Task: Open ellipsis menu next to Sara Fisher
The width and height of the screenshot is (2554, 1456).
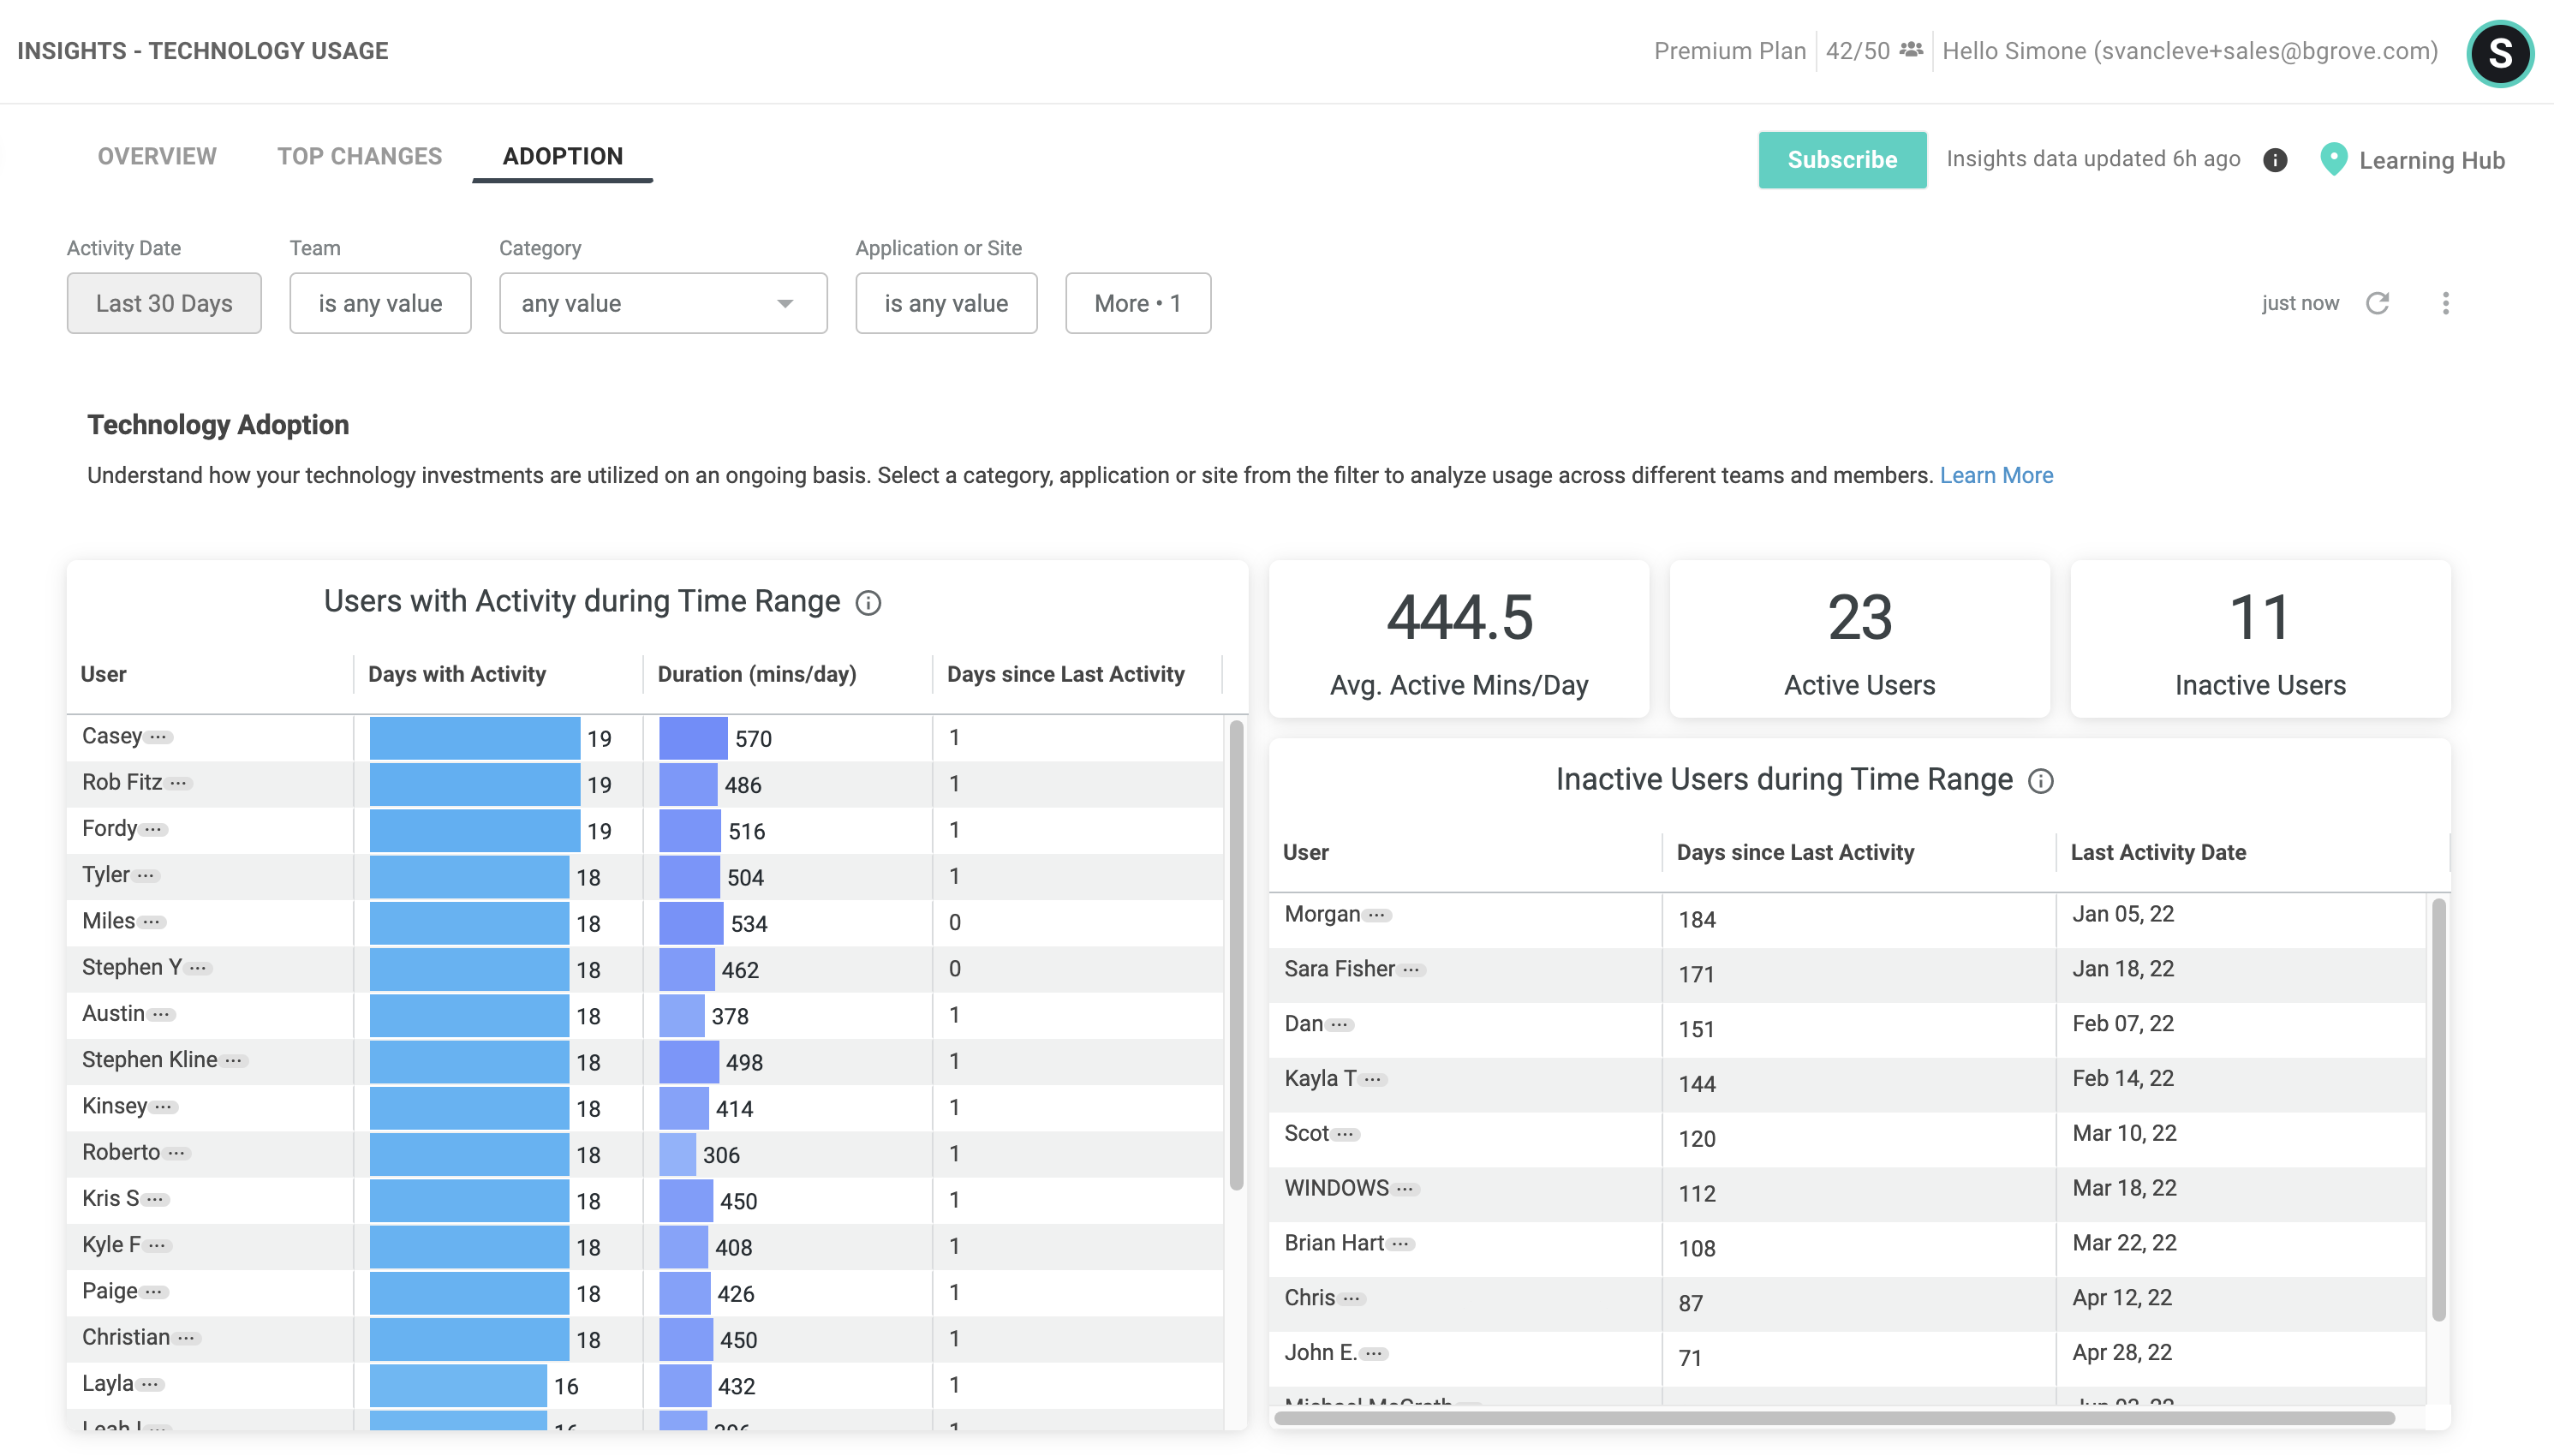Action: tap(1411, 970)
